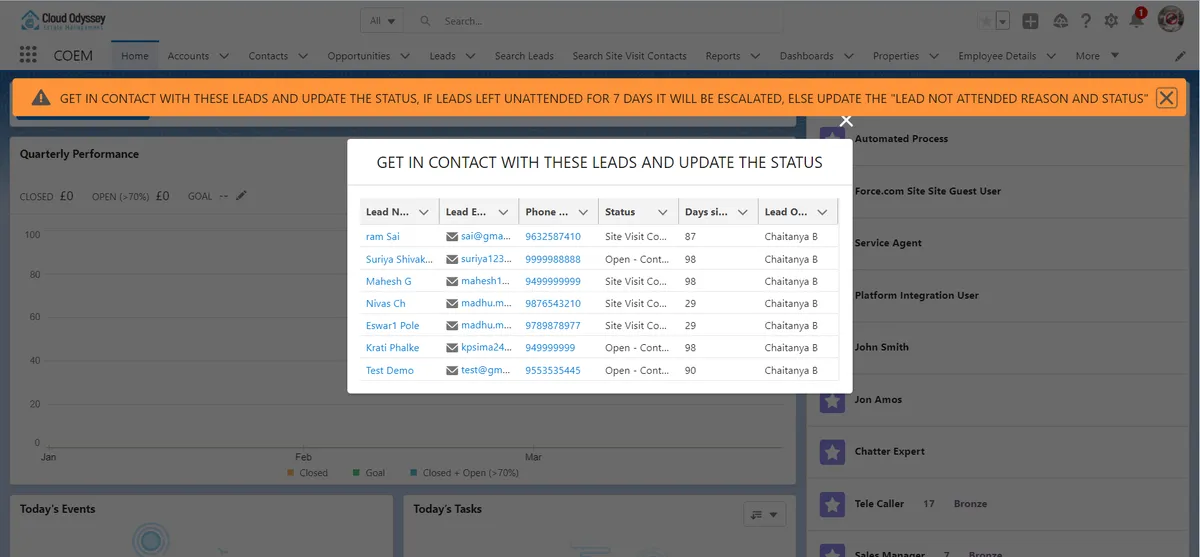Screen dimensions: 1200x557
Task: Call phone number 9553535445
Action: pyautogui.click(x=553, y=370)
